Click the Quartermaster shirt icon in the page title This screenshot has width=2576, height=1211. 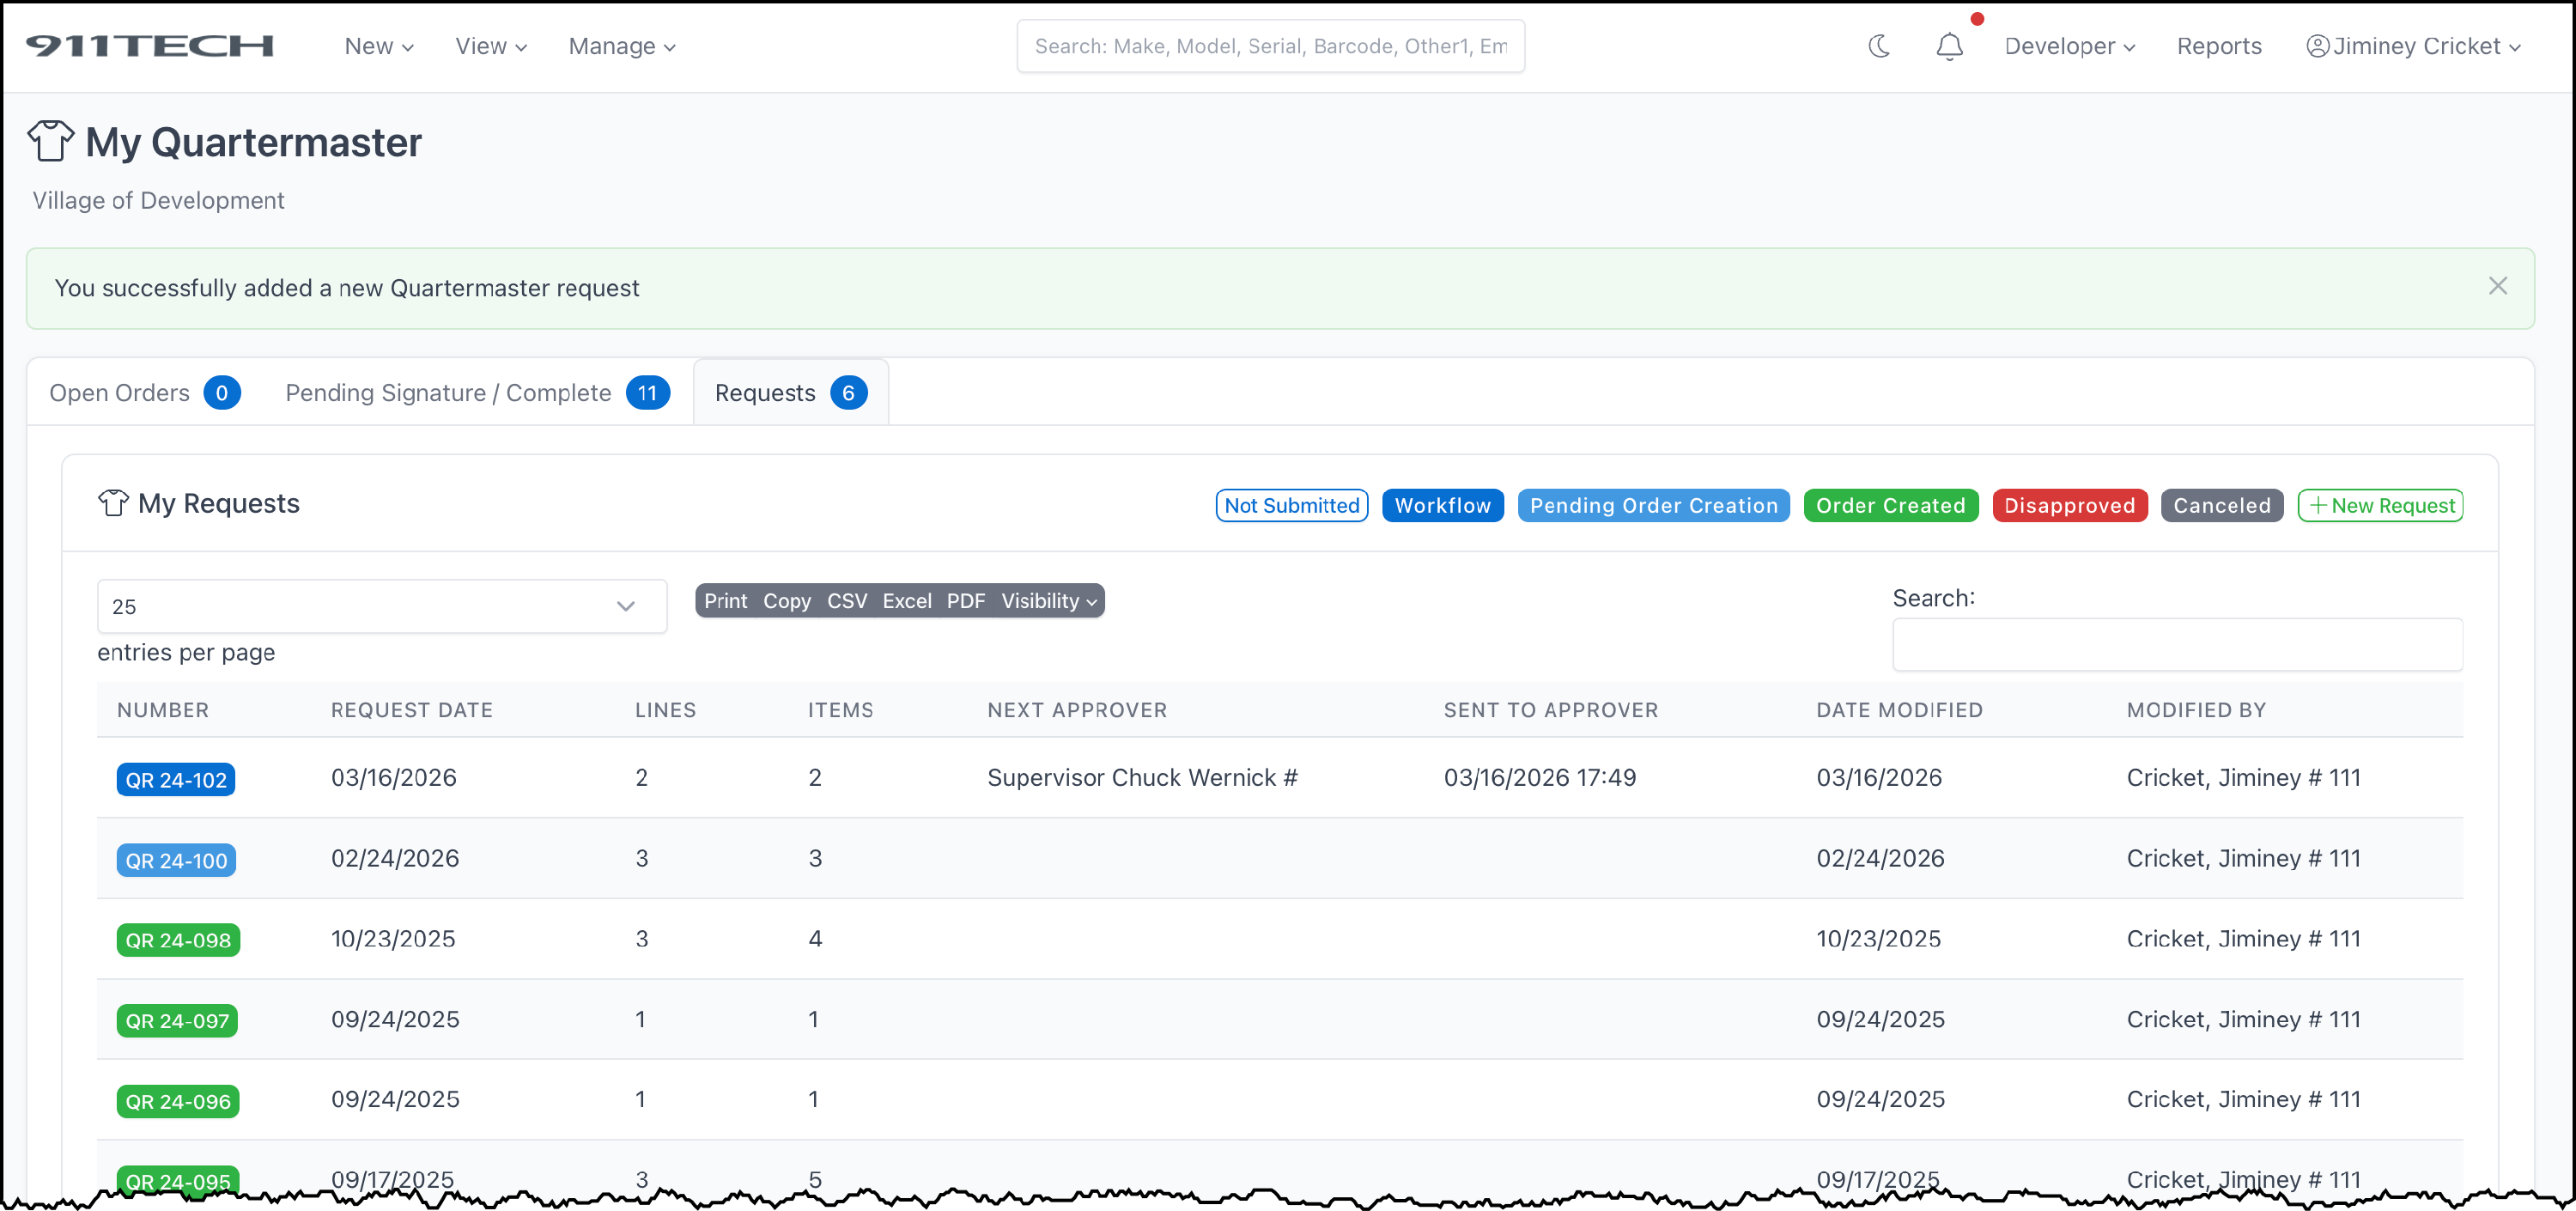pos(50,141)
